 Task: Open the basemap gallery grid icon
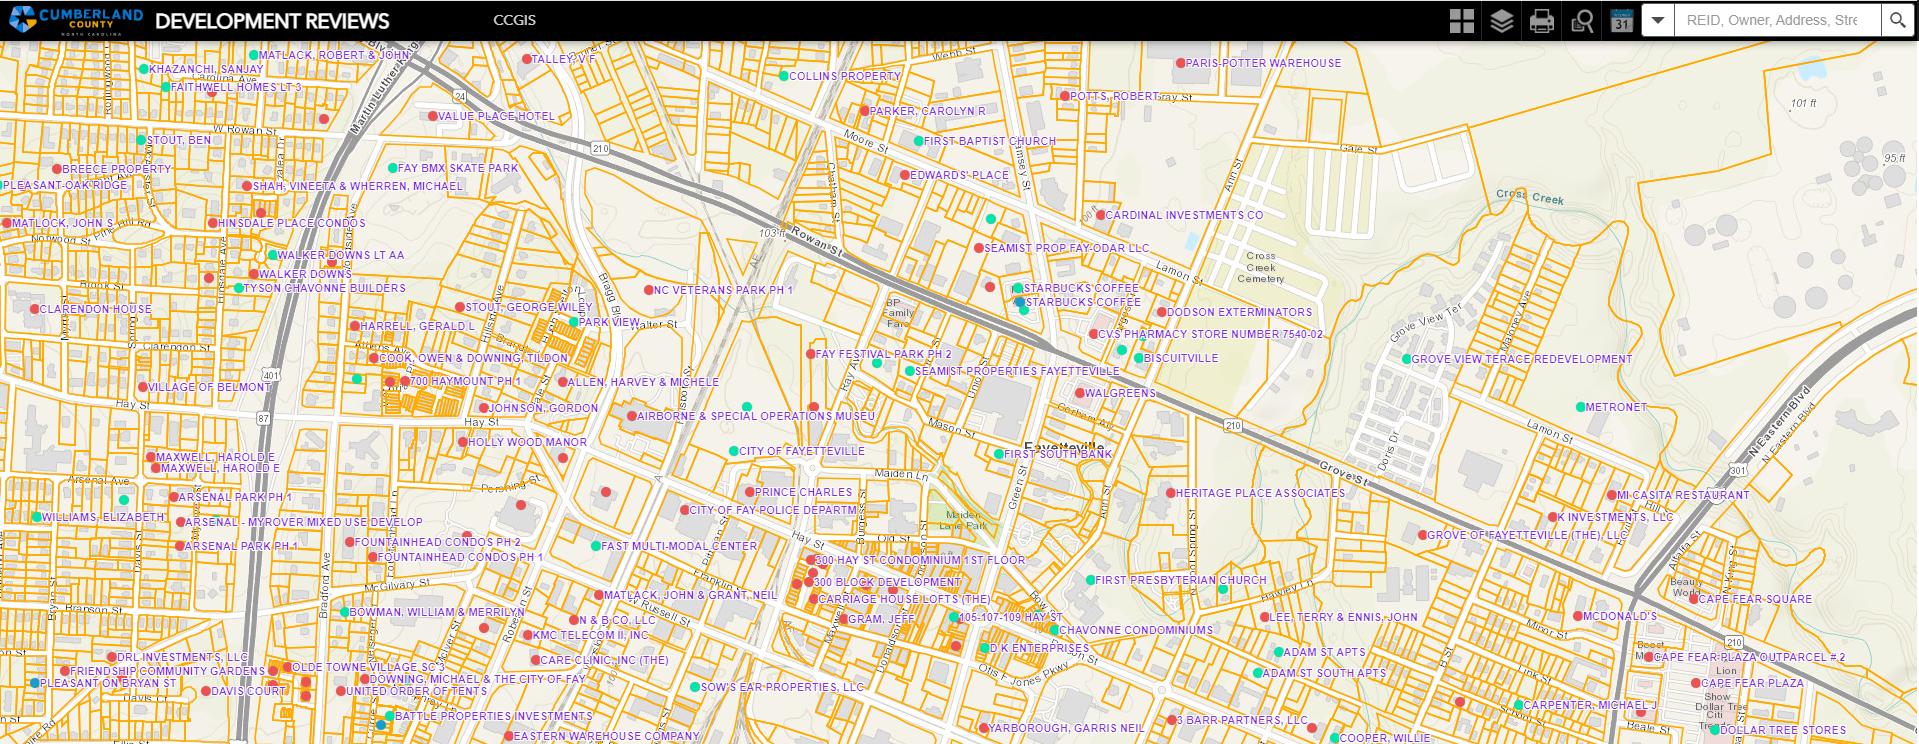pyautogui.click(x=1462, y=21)
